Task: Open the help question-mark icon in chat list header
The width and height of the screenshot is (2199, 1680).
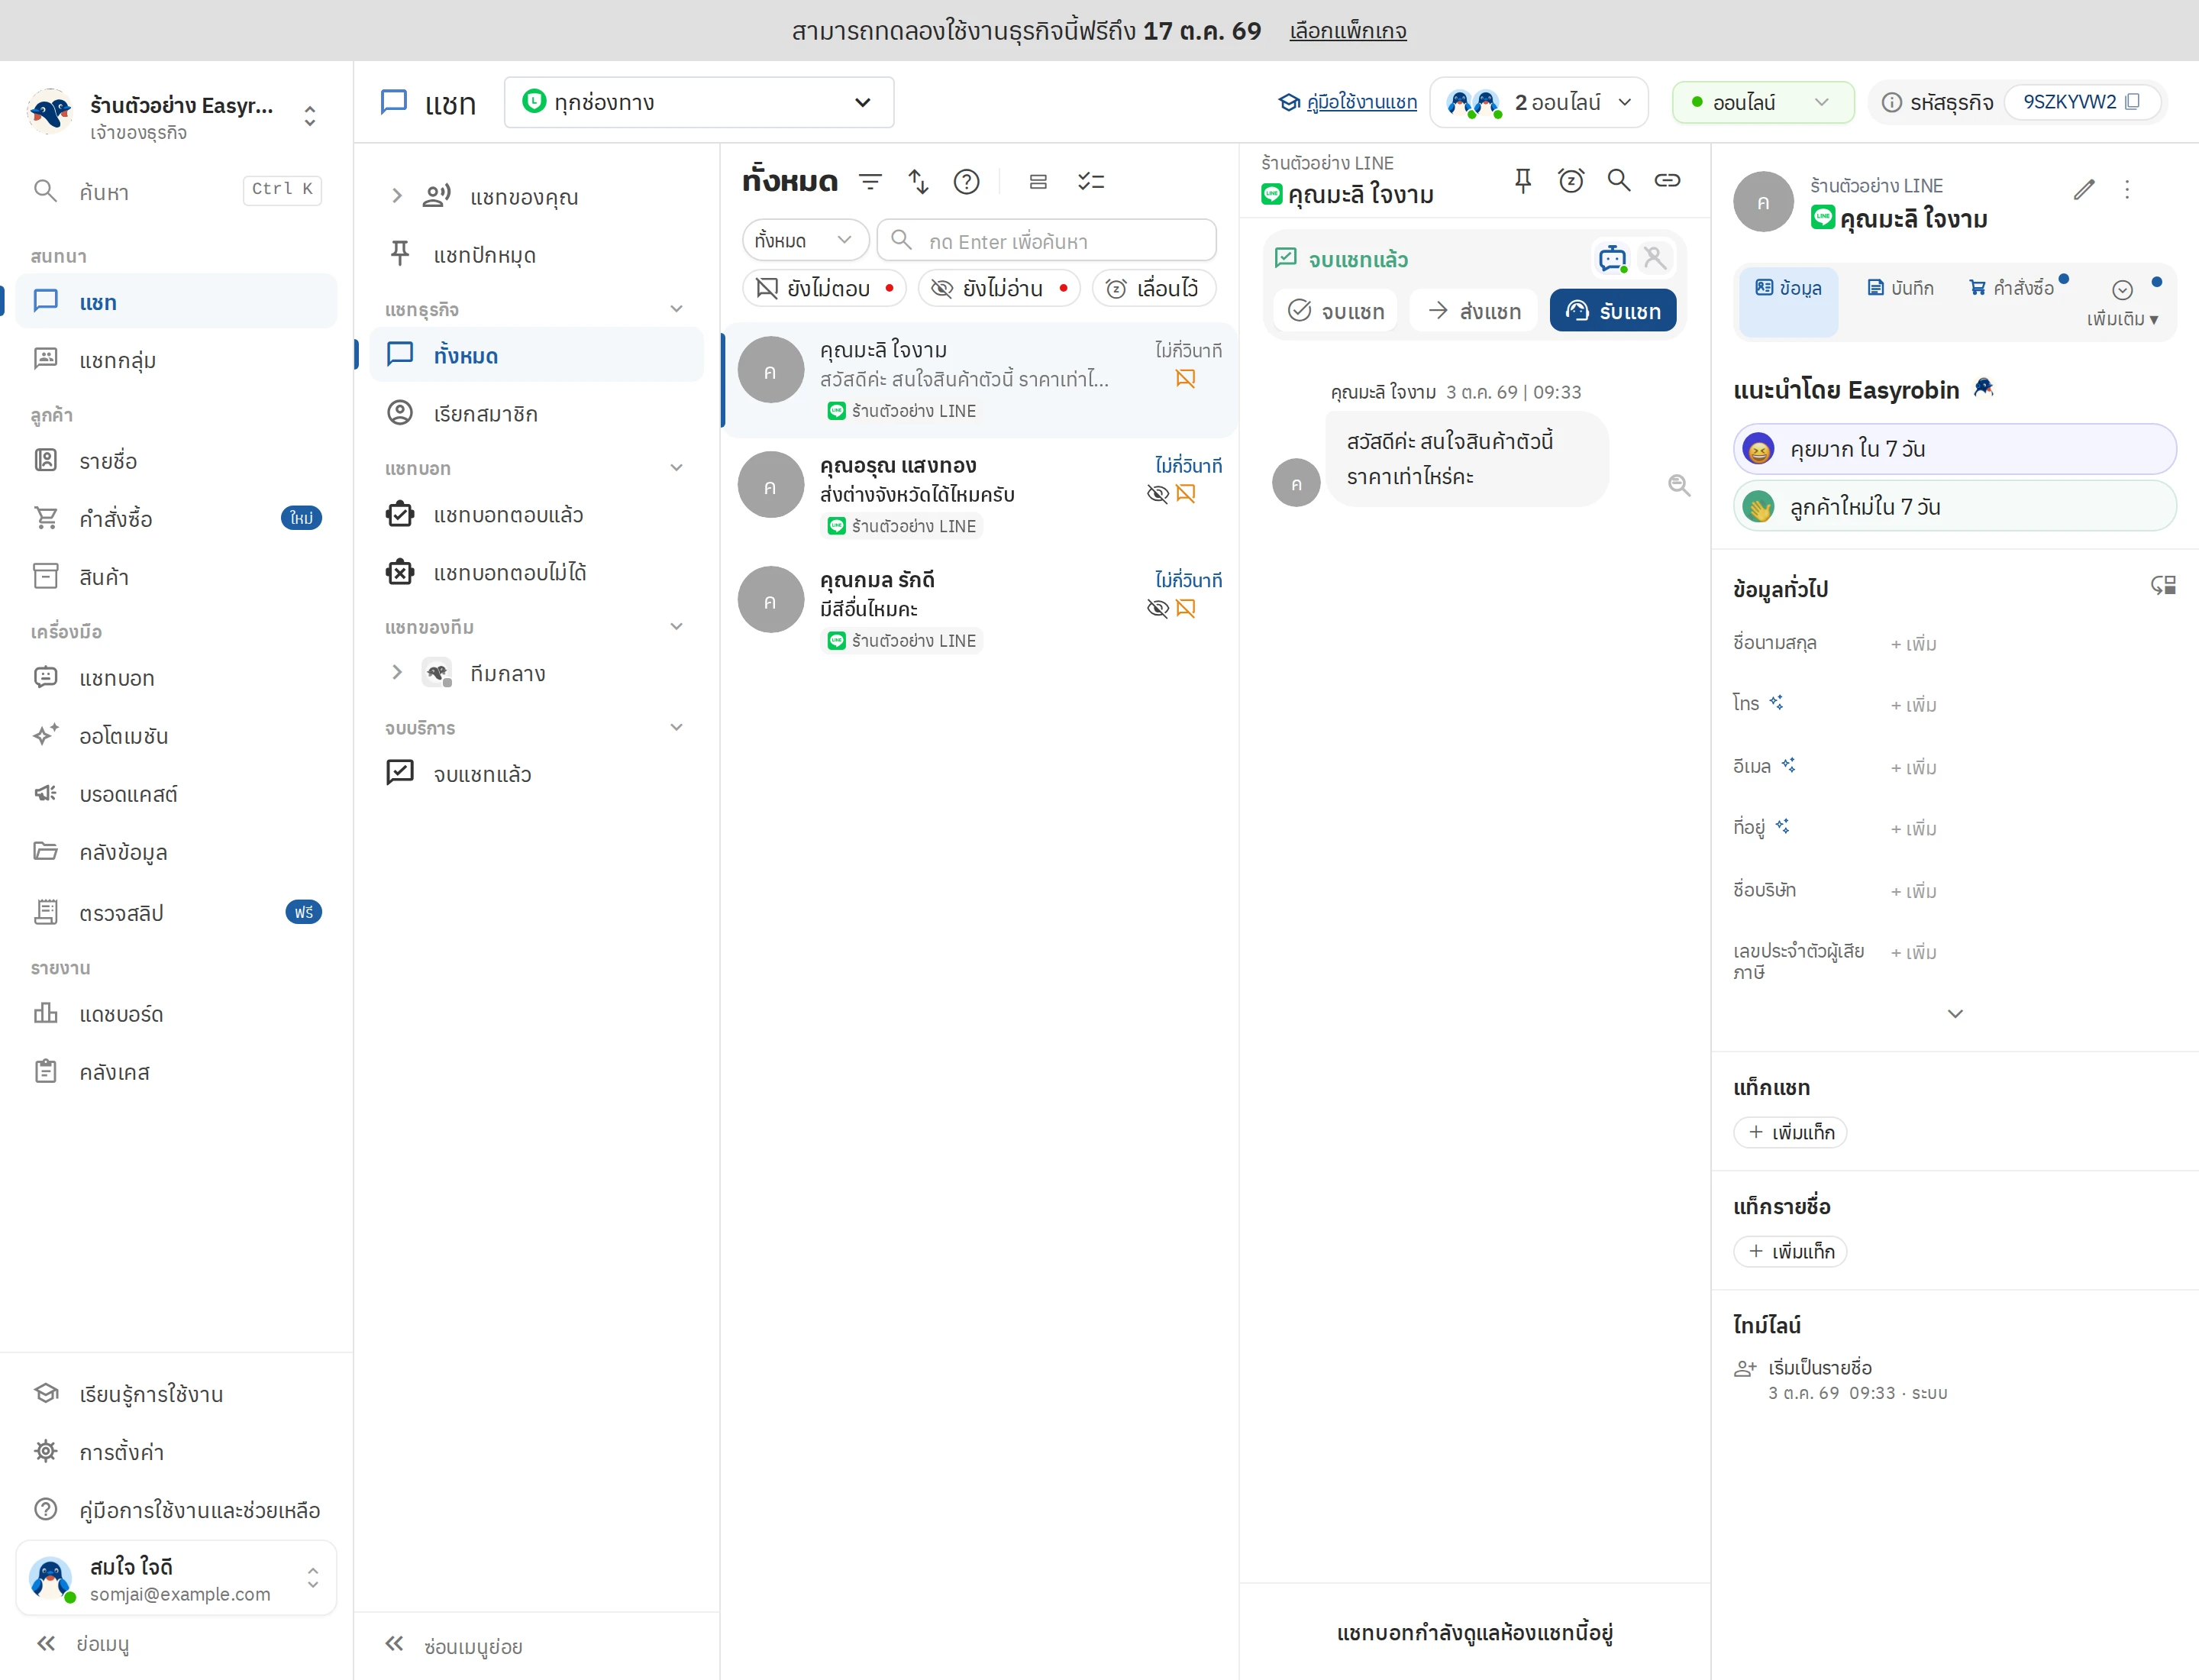Action: tap(966, 182)
